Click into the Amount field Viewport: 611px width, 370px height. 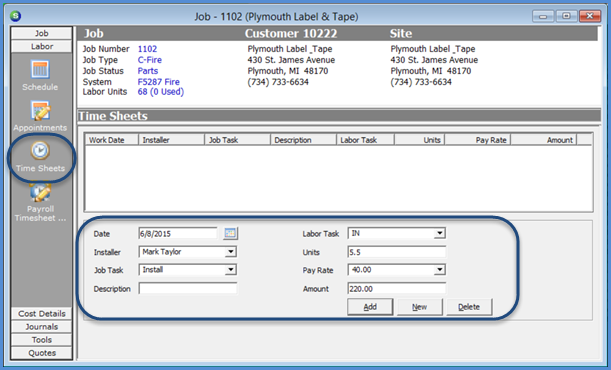pos(396,289)
